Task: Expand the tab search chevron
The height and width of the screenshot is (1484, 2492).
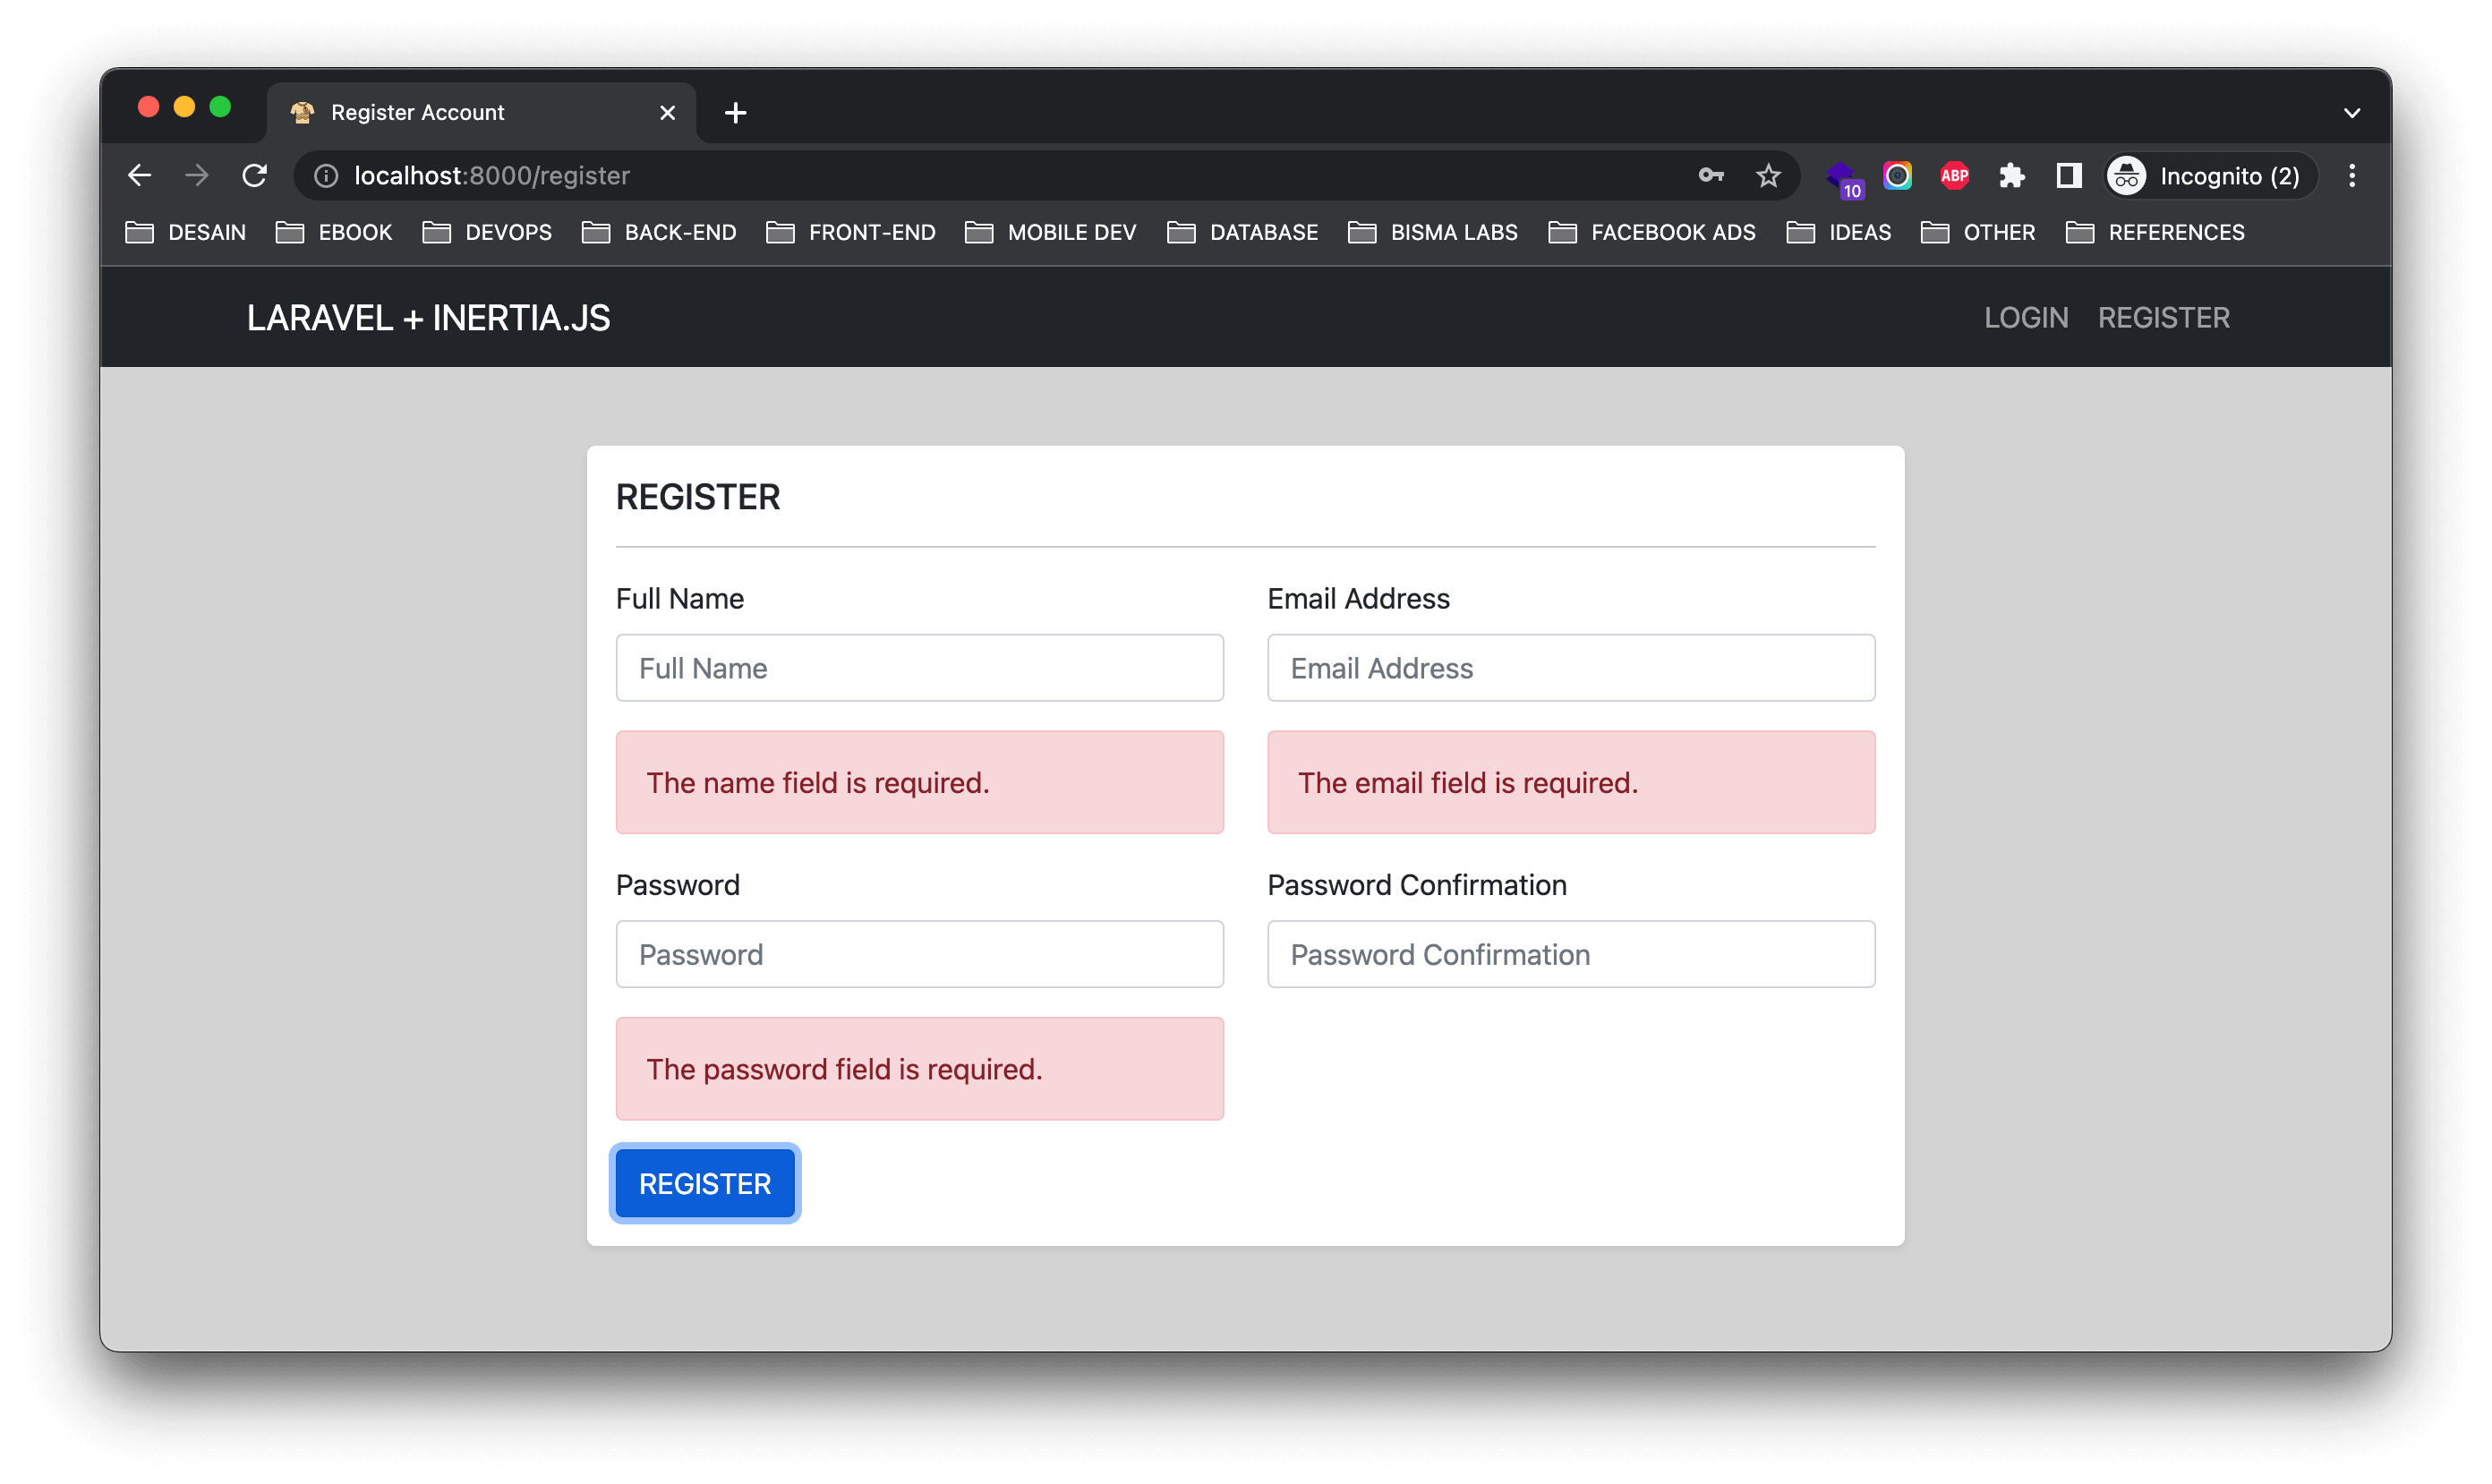Action: click(2352, 113)
